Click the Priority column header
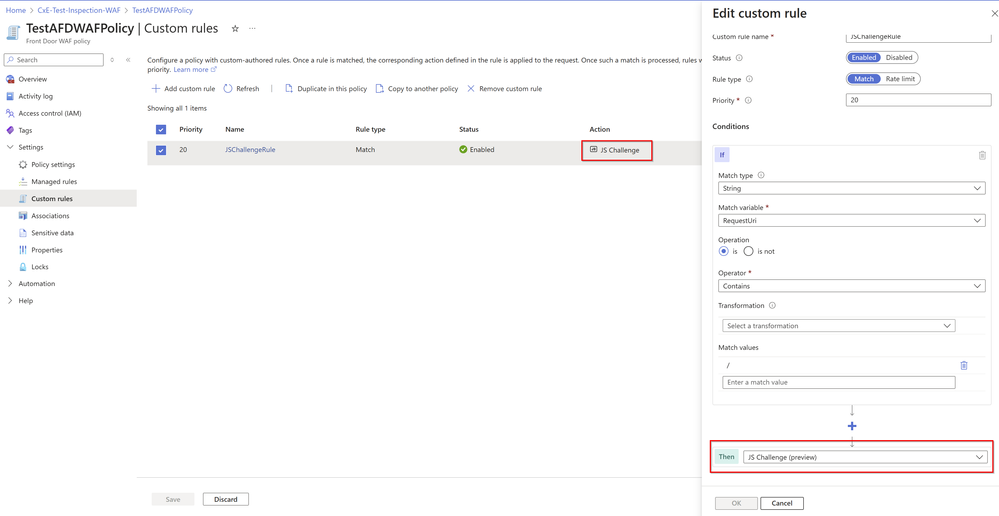 point(190,129)
